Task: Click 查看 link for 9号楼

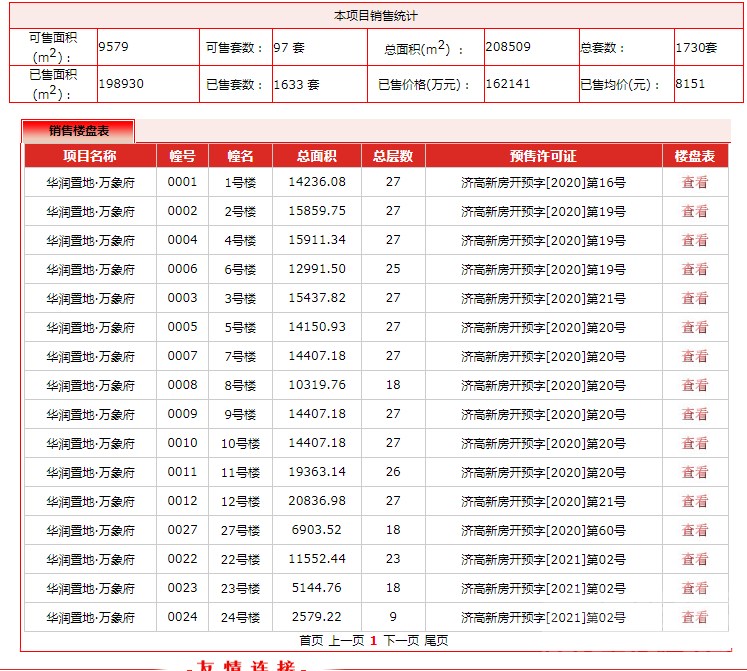Action: coord(695,415)
